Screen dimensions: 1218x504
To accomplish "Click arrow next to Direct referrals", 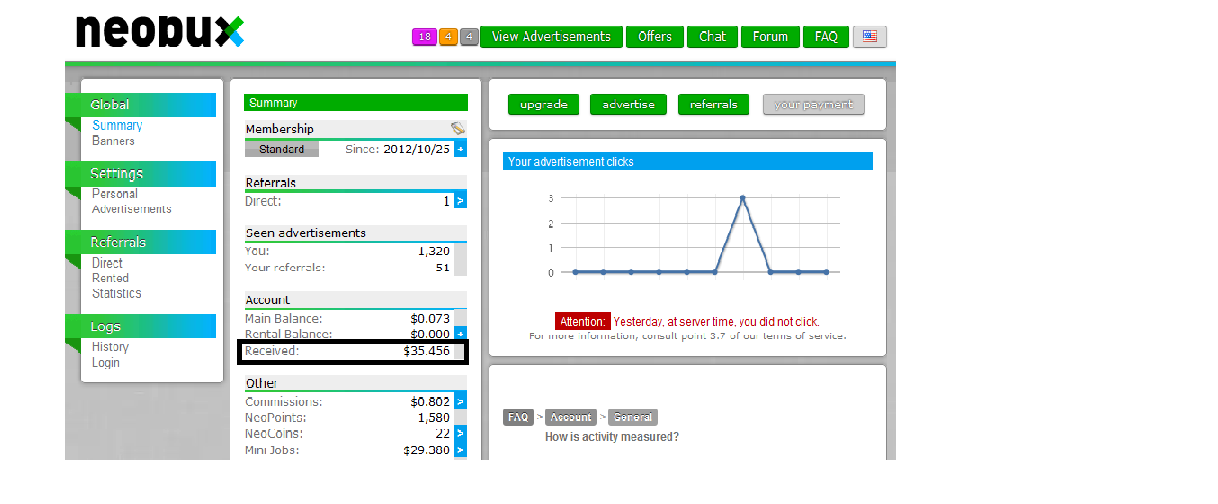I will pos(460,201).
